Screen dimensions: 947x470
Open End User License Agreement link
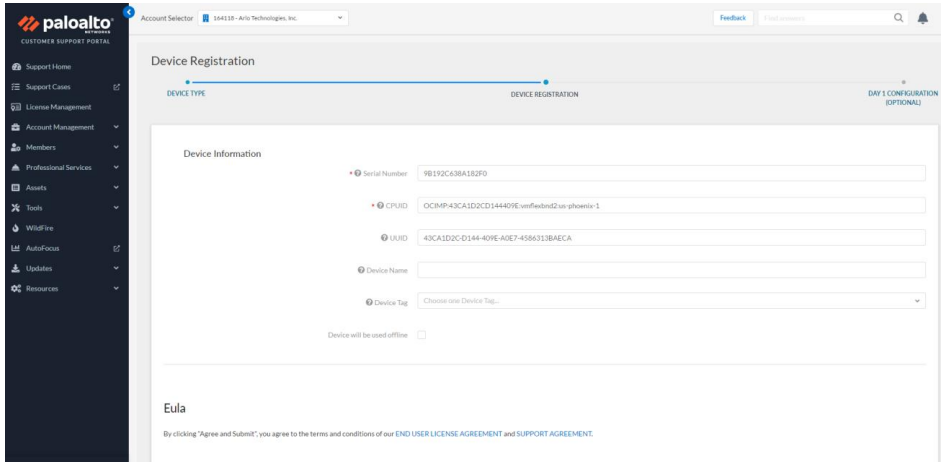pos(449,434)
